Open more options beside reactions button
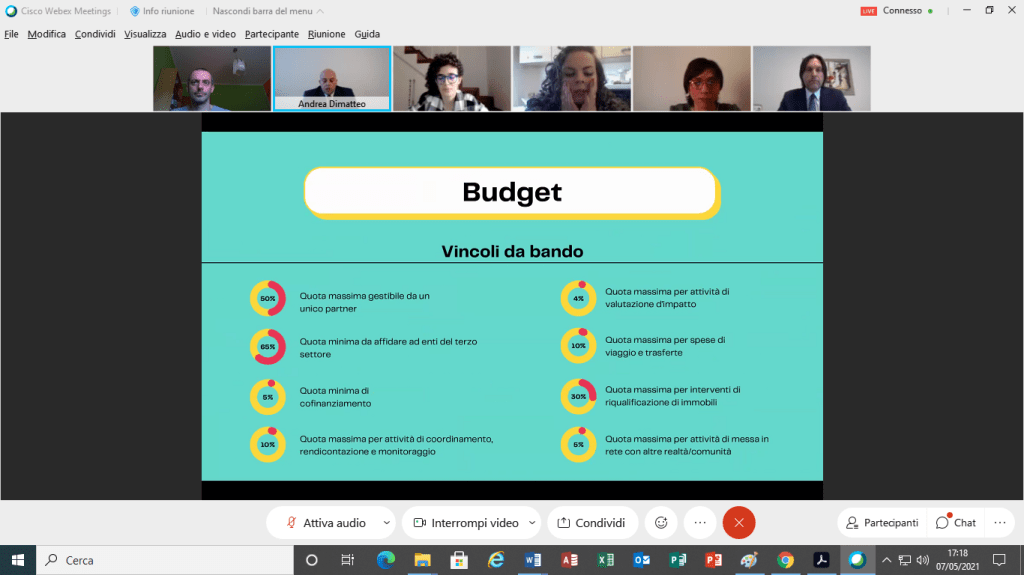 coord(700,522)
